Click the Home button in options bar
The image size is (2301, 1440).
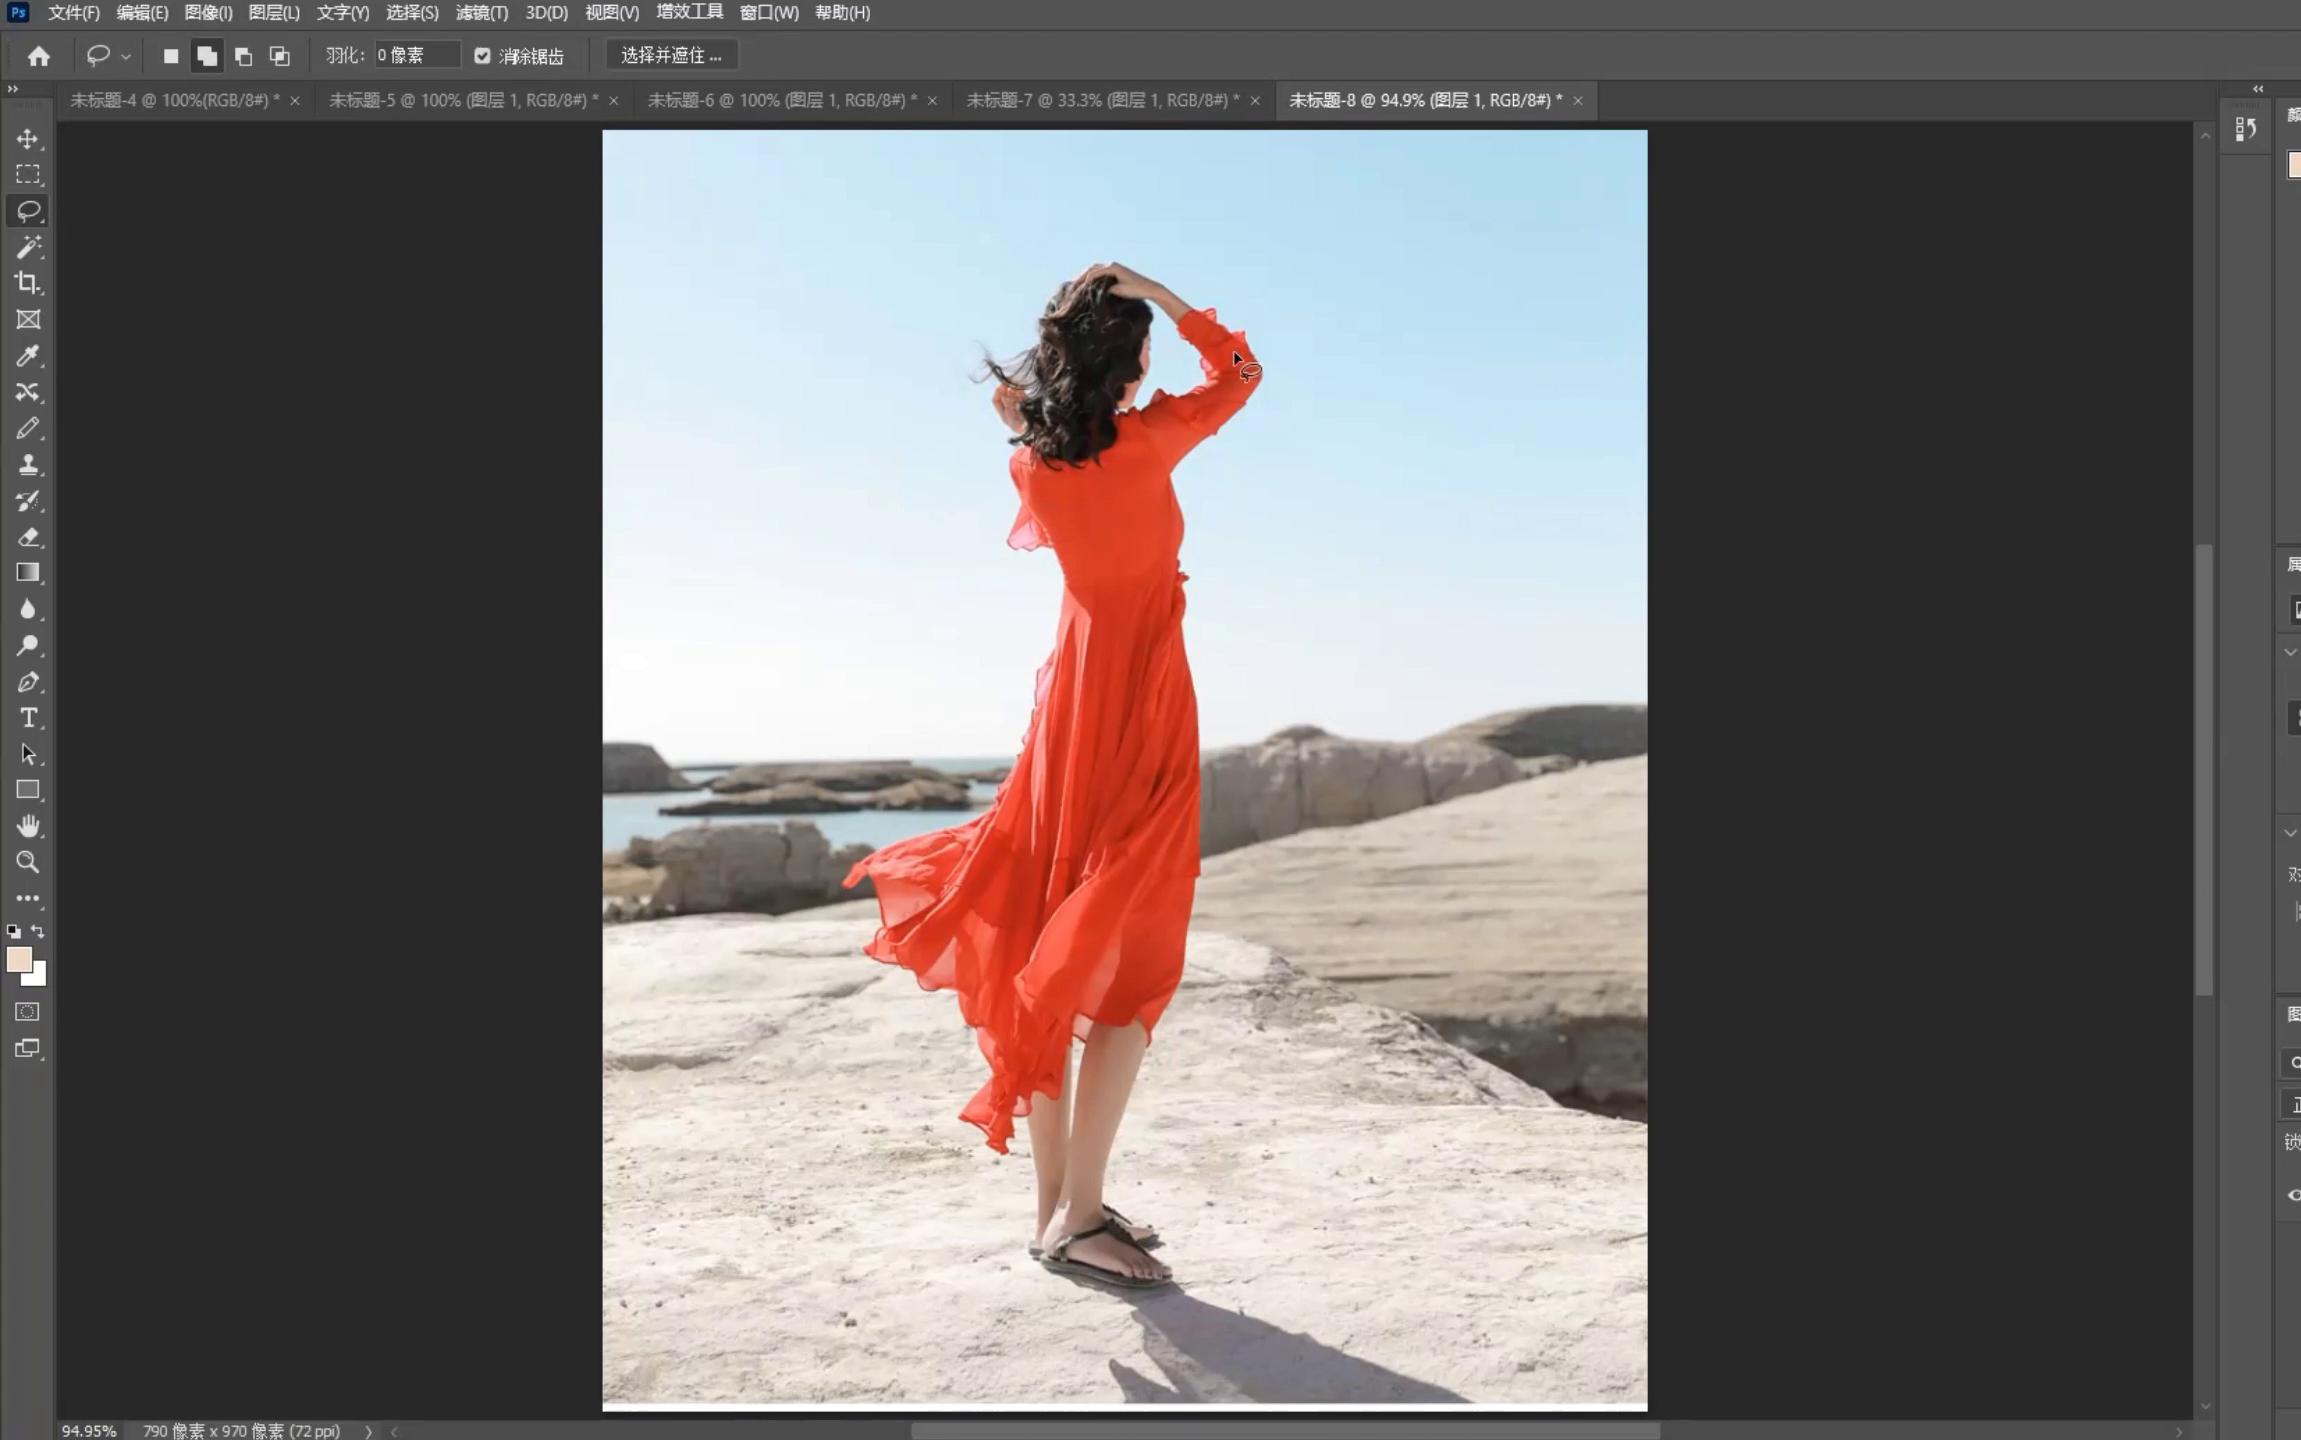click(39, 56)
